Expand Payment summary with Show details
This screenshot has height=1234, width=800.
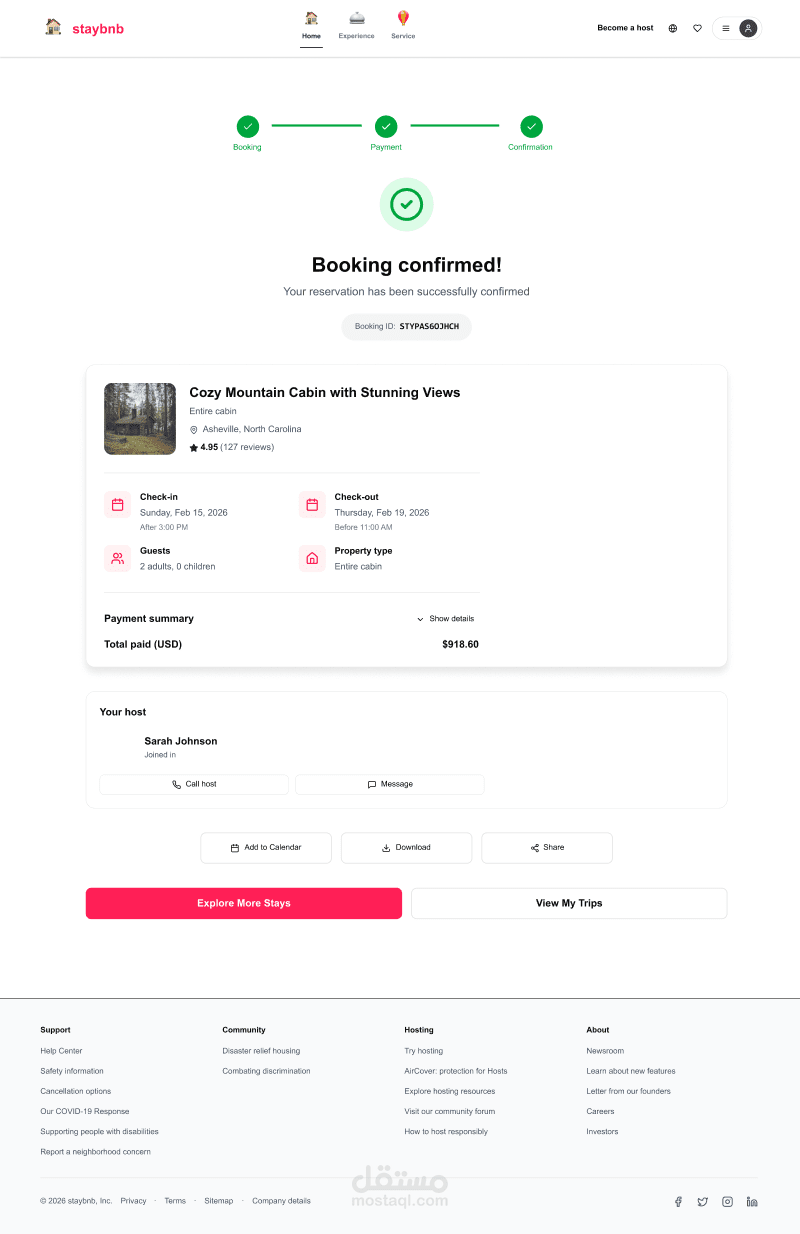click(446, 619)
